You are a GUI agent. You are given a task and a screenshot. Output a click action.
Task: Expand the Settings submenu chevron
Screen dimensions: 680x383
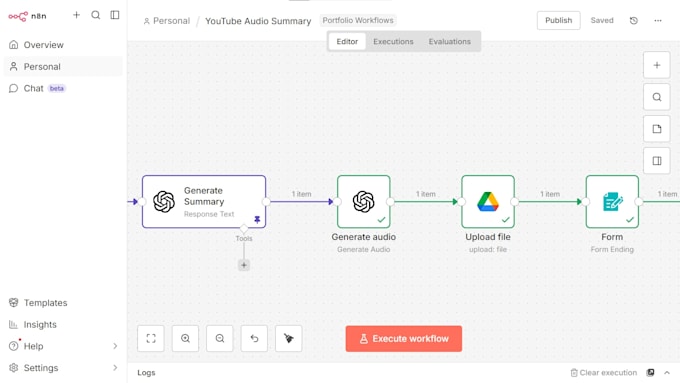115,368
